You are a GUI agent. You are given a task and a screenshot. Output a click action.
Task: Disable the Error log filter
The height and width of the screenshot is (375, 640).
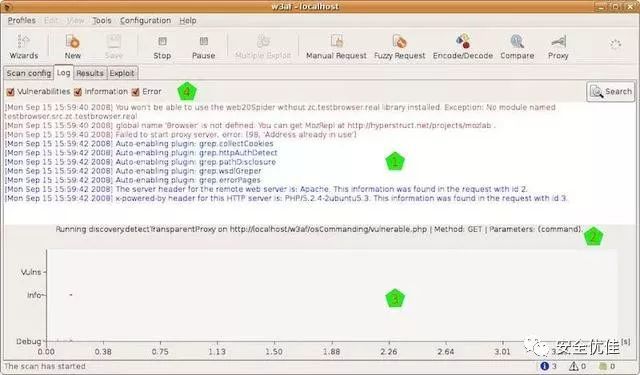[x=136, y=92]
